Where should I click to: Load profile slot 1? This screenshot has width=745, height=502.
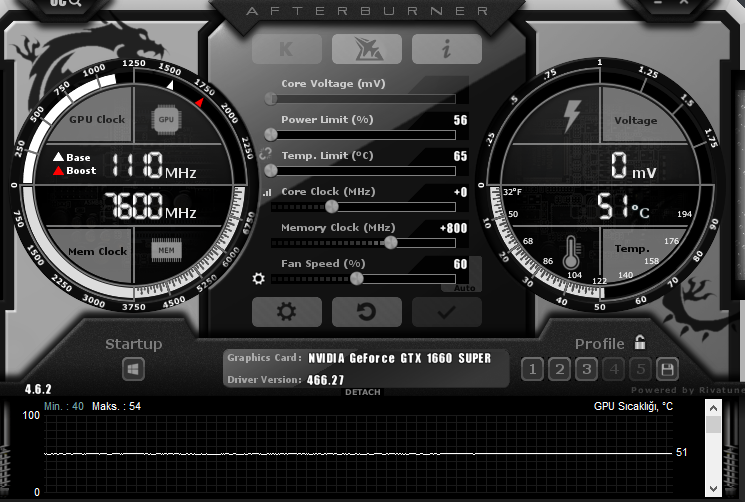point(532,369)
